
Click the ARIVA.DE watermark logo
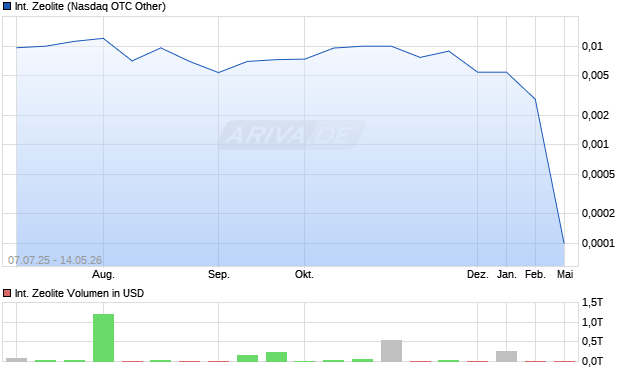(x=291, y=135)
